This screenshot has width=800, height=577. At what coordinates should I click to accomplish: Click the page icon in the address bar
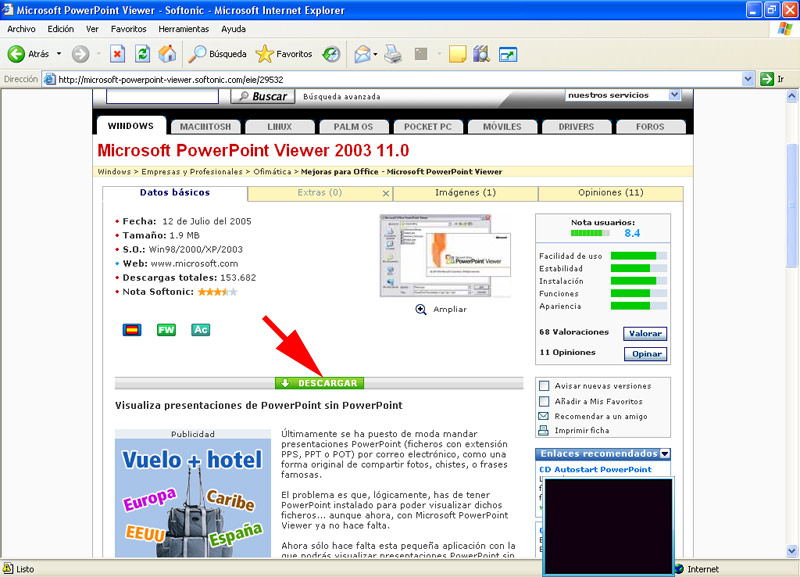tap(49, 79)
